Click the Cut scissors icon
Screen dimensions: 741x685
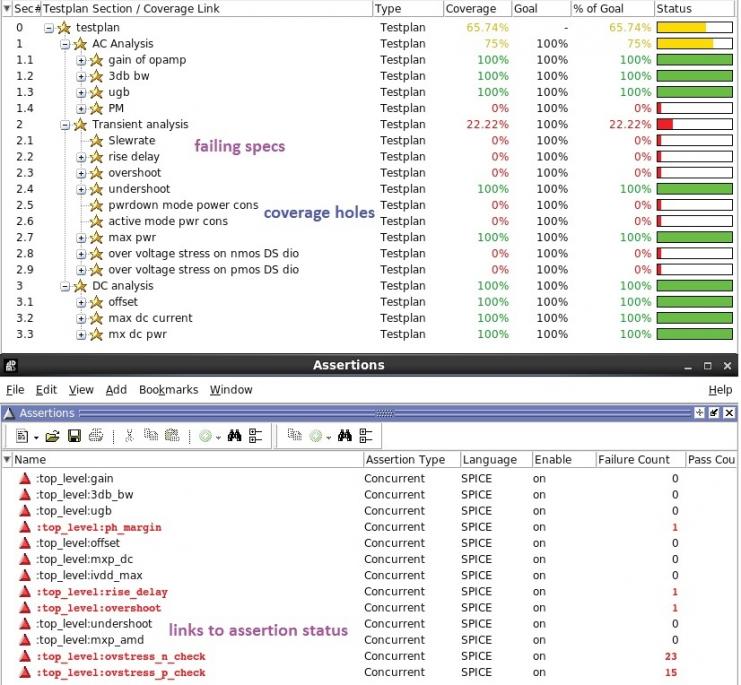click(x=129, y=435)
